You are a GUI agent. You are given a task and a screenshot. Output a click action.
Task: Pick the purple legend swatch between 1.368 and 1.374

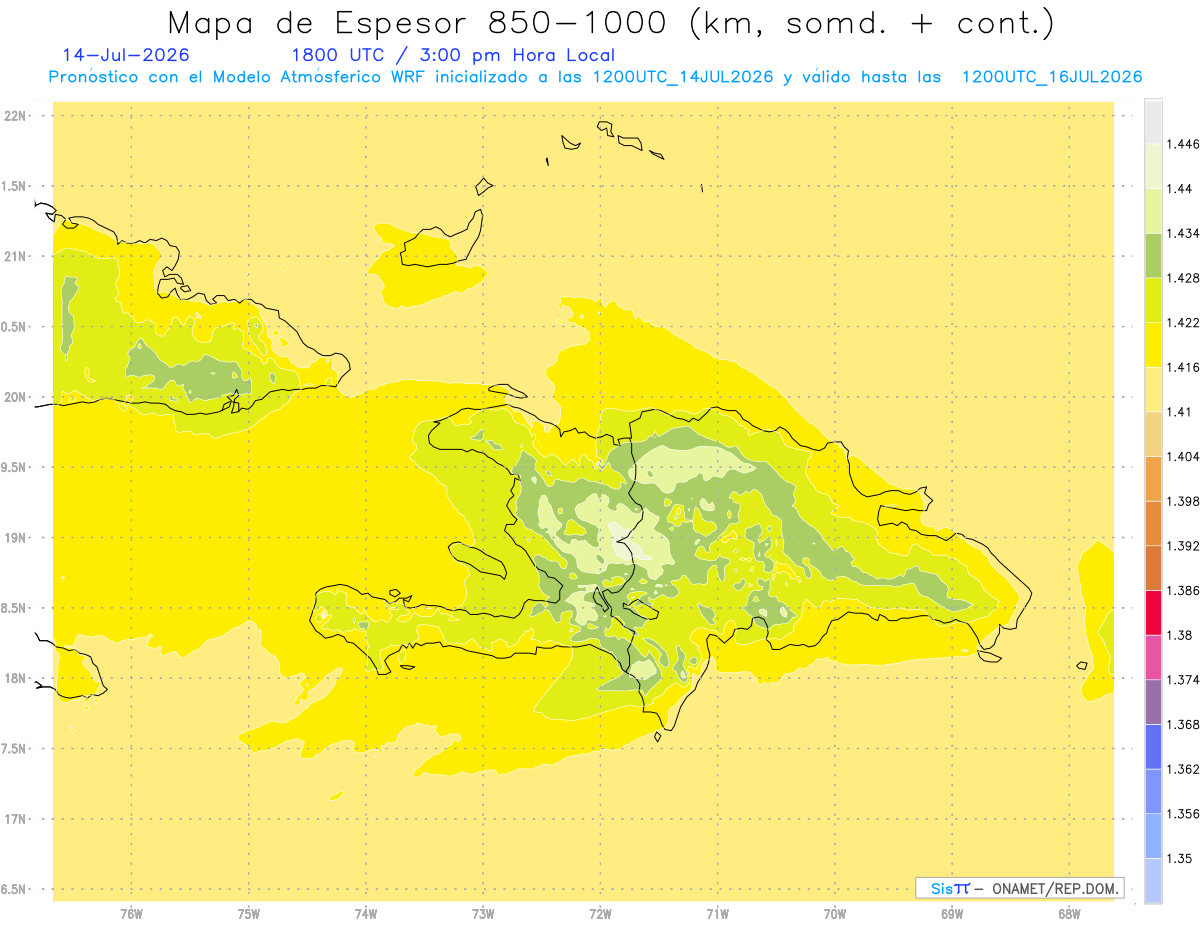click(x=1153, y=702)
